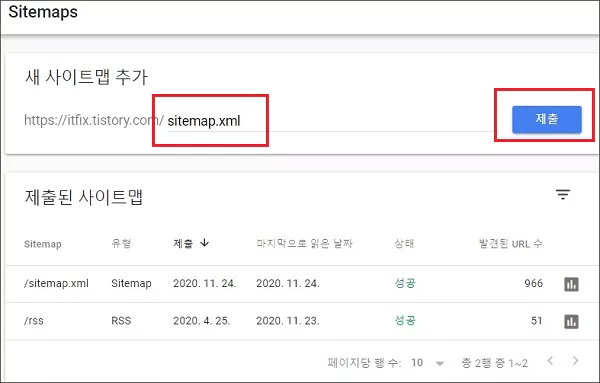
Task: Click the https://itfix.tistory.com/ URL prefix
Action: click(x=94, y=120)
